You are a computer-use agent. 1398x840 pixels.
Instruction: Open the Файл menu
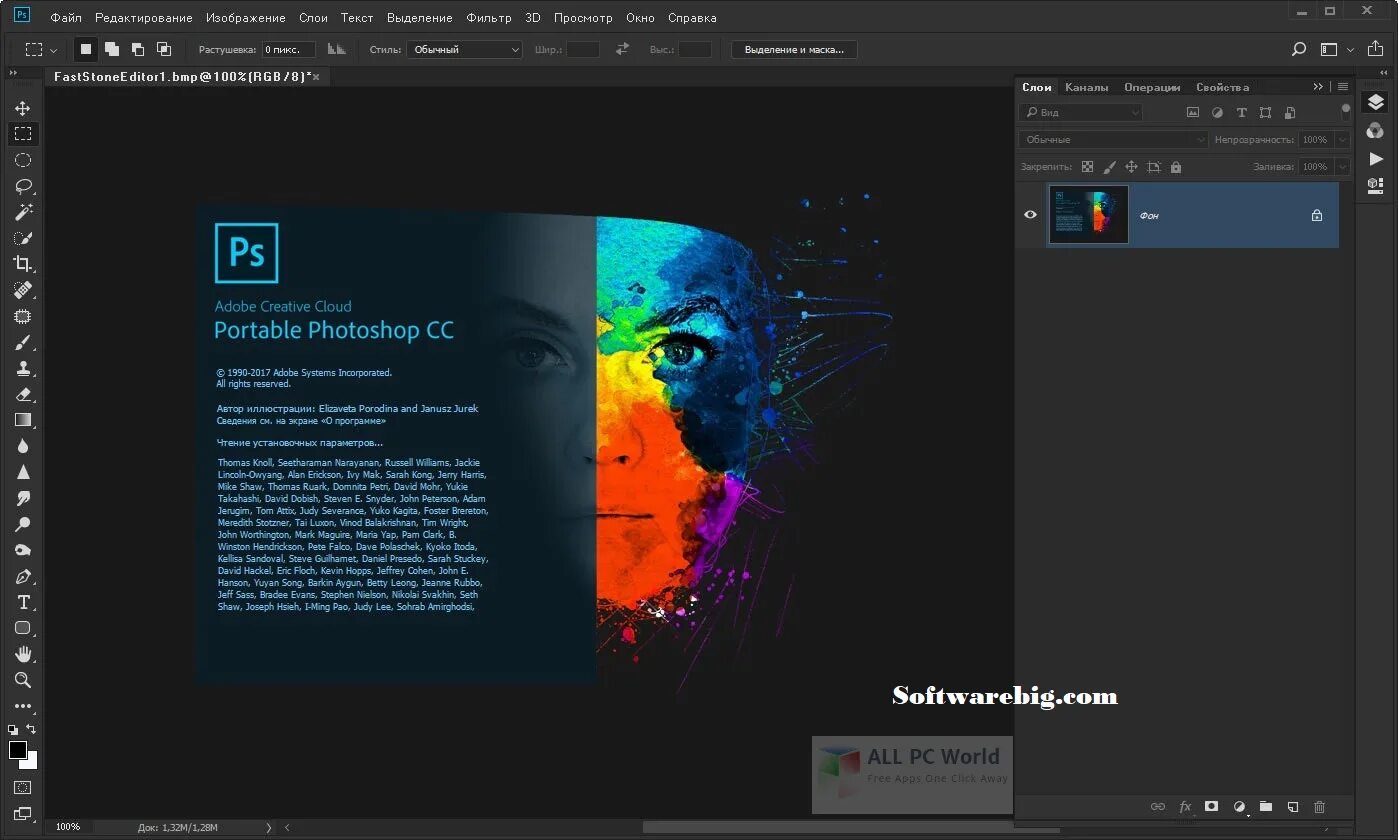click(x=66, y=18)
